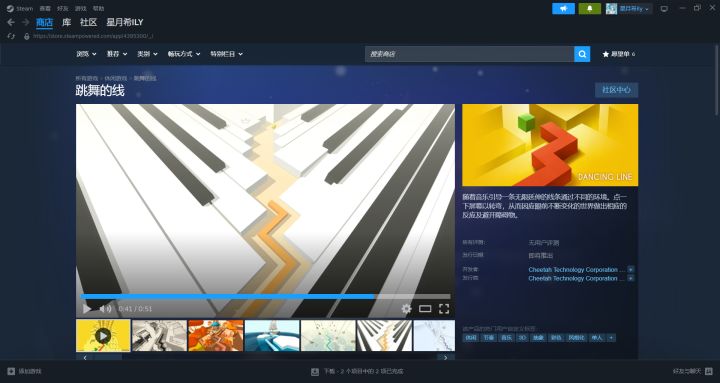The height and width of the screenshot is (383, 720).
Task: Select the blue water screenshot thumbnail
Action: point(272,336)
